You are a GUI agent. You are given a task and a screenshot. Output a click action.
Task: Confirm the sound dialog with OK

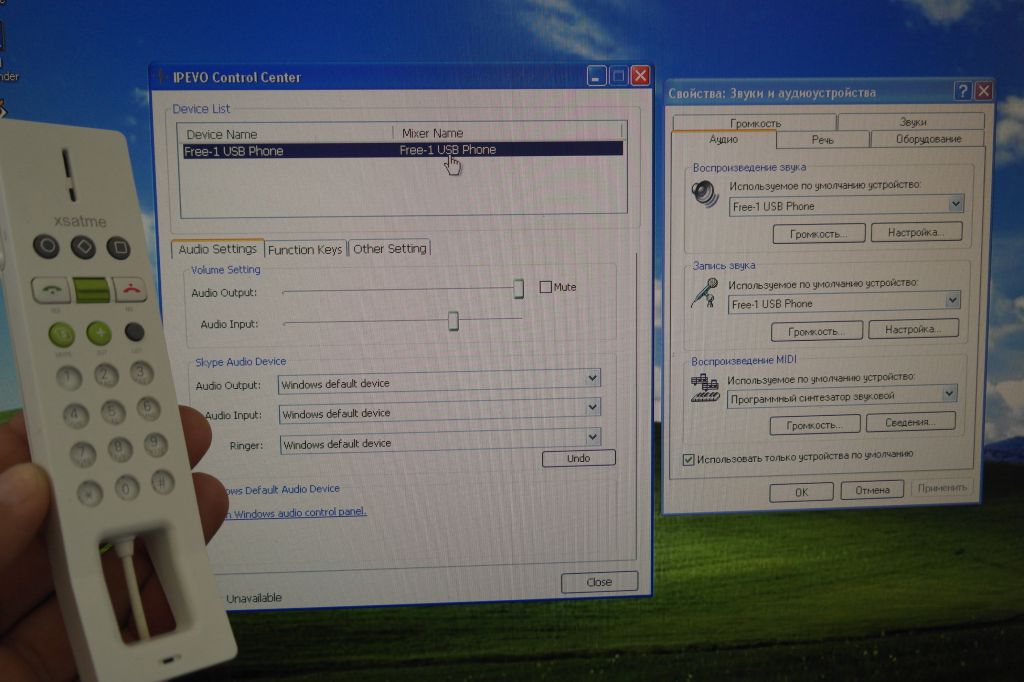coord(801,492)
